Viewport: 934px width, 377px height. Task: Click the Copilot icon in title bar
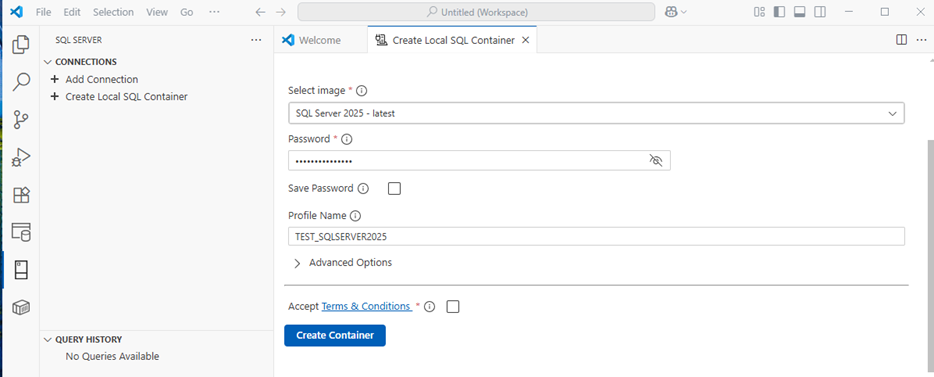click(x=672, y=12)
